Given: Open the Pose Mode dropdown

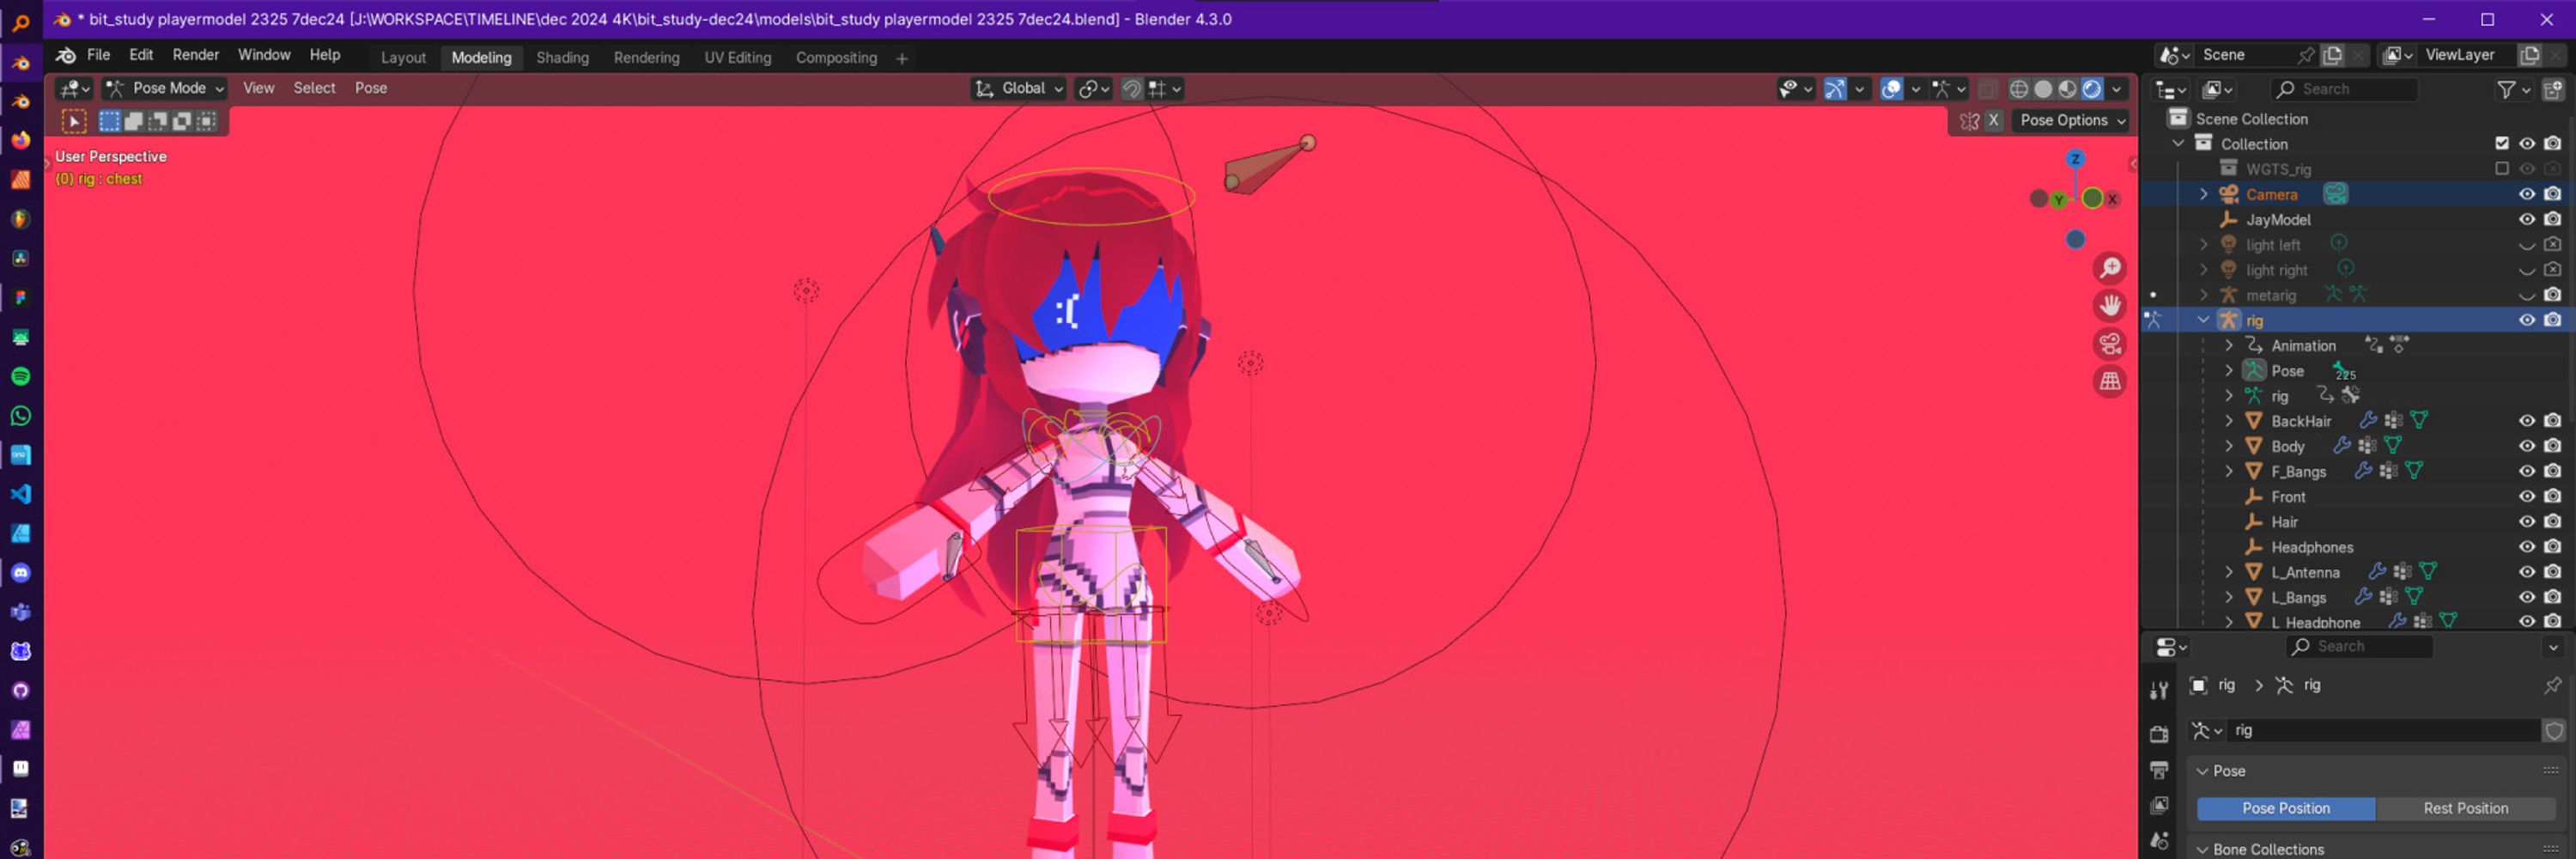Looking at the screenshot, I should 165,88.
